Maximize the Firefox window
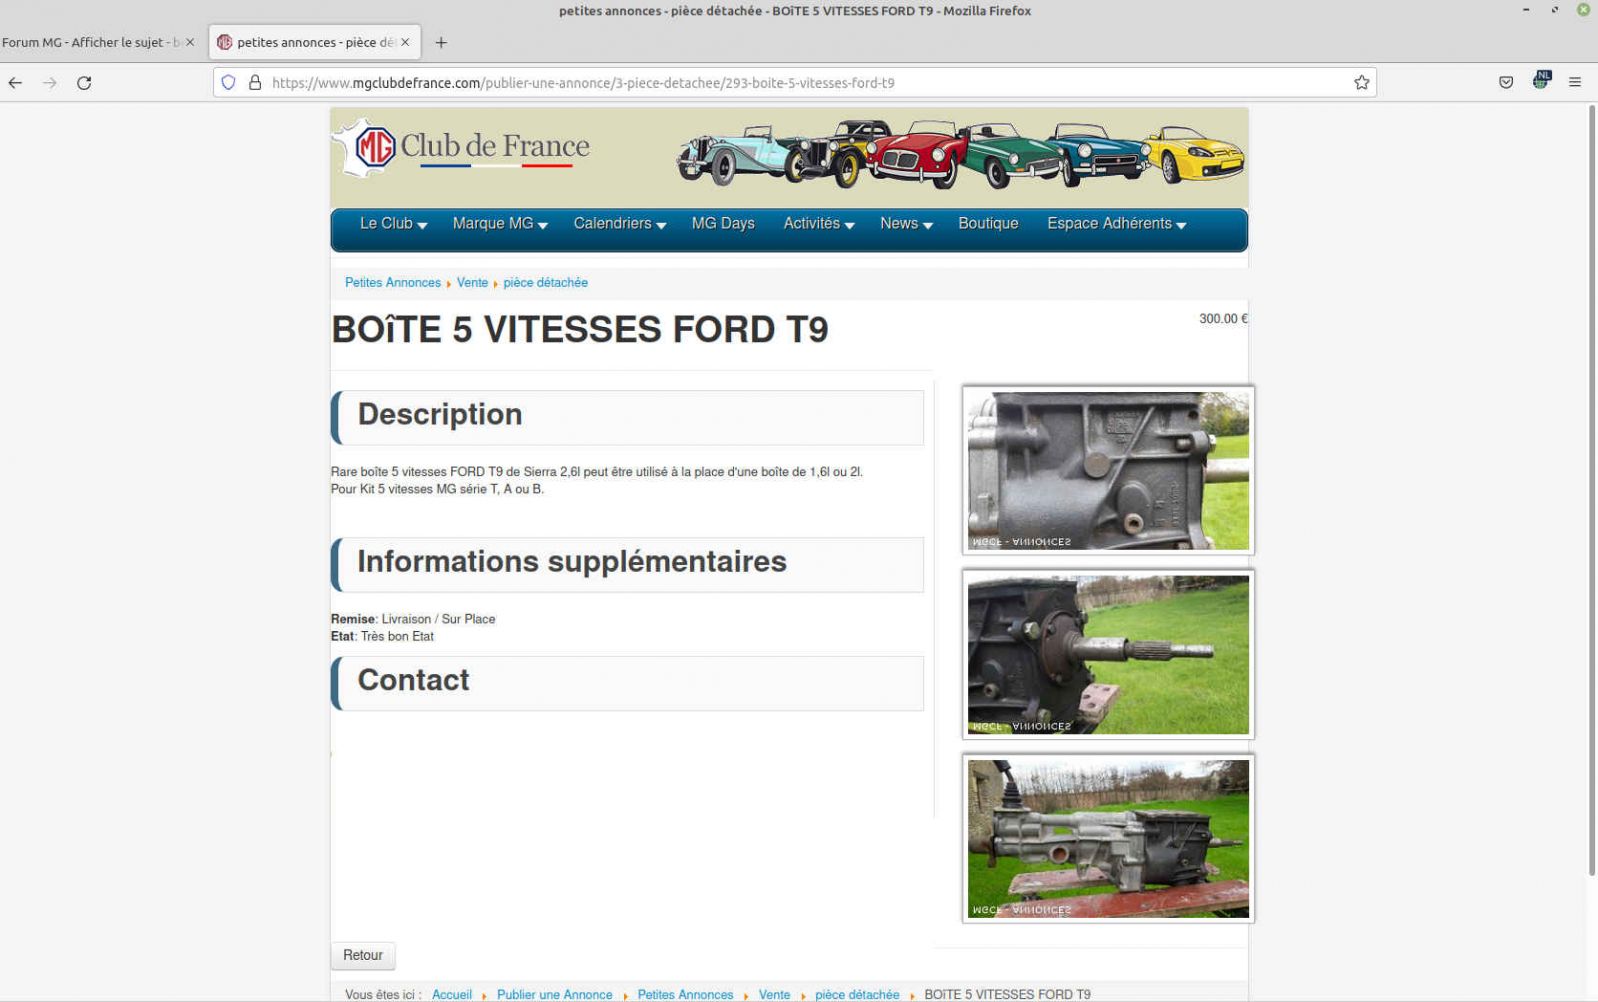 (1555, 10)
